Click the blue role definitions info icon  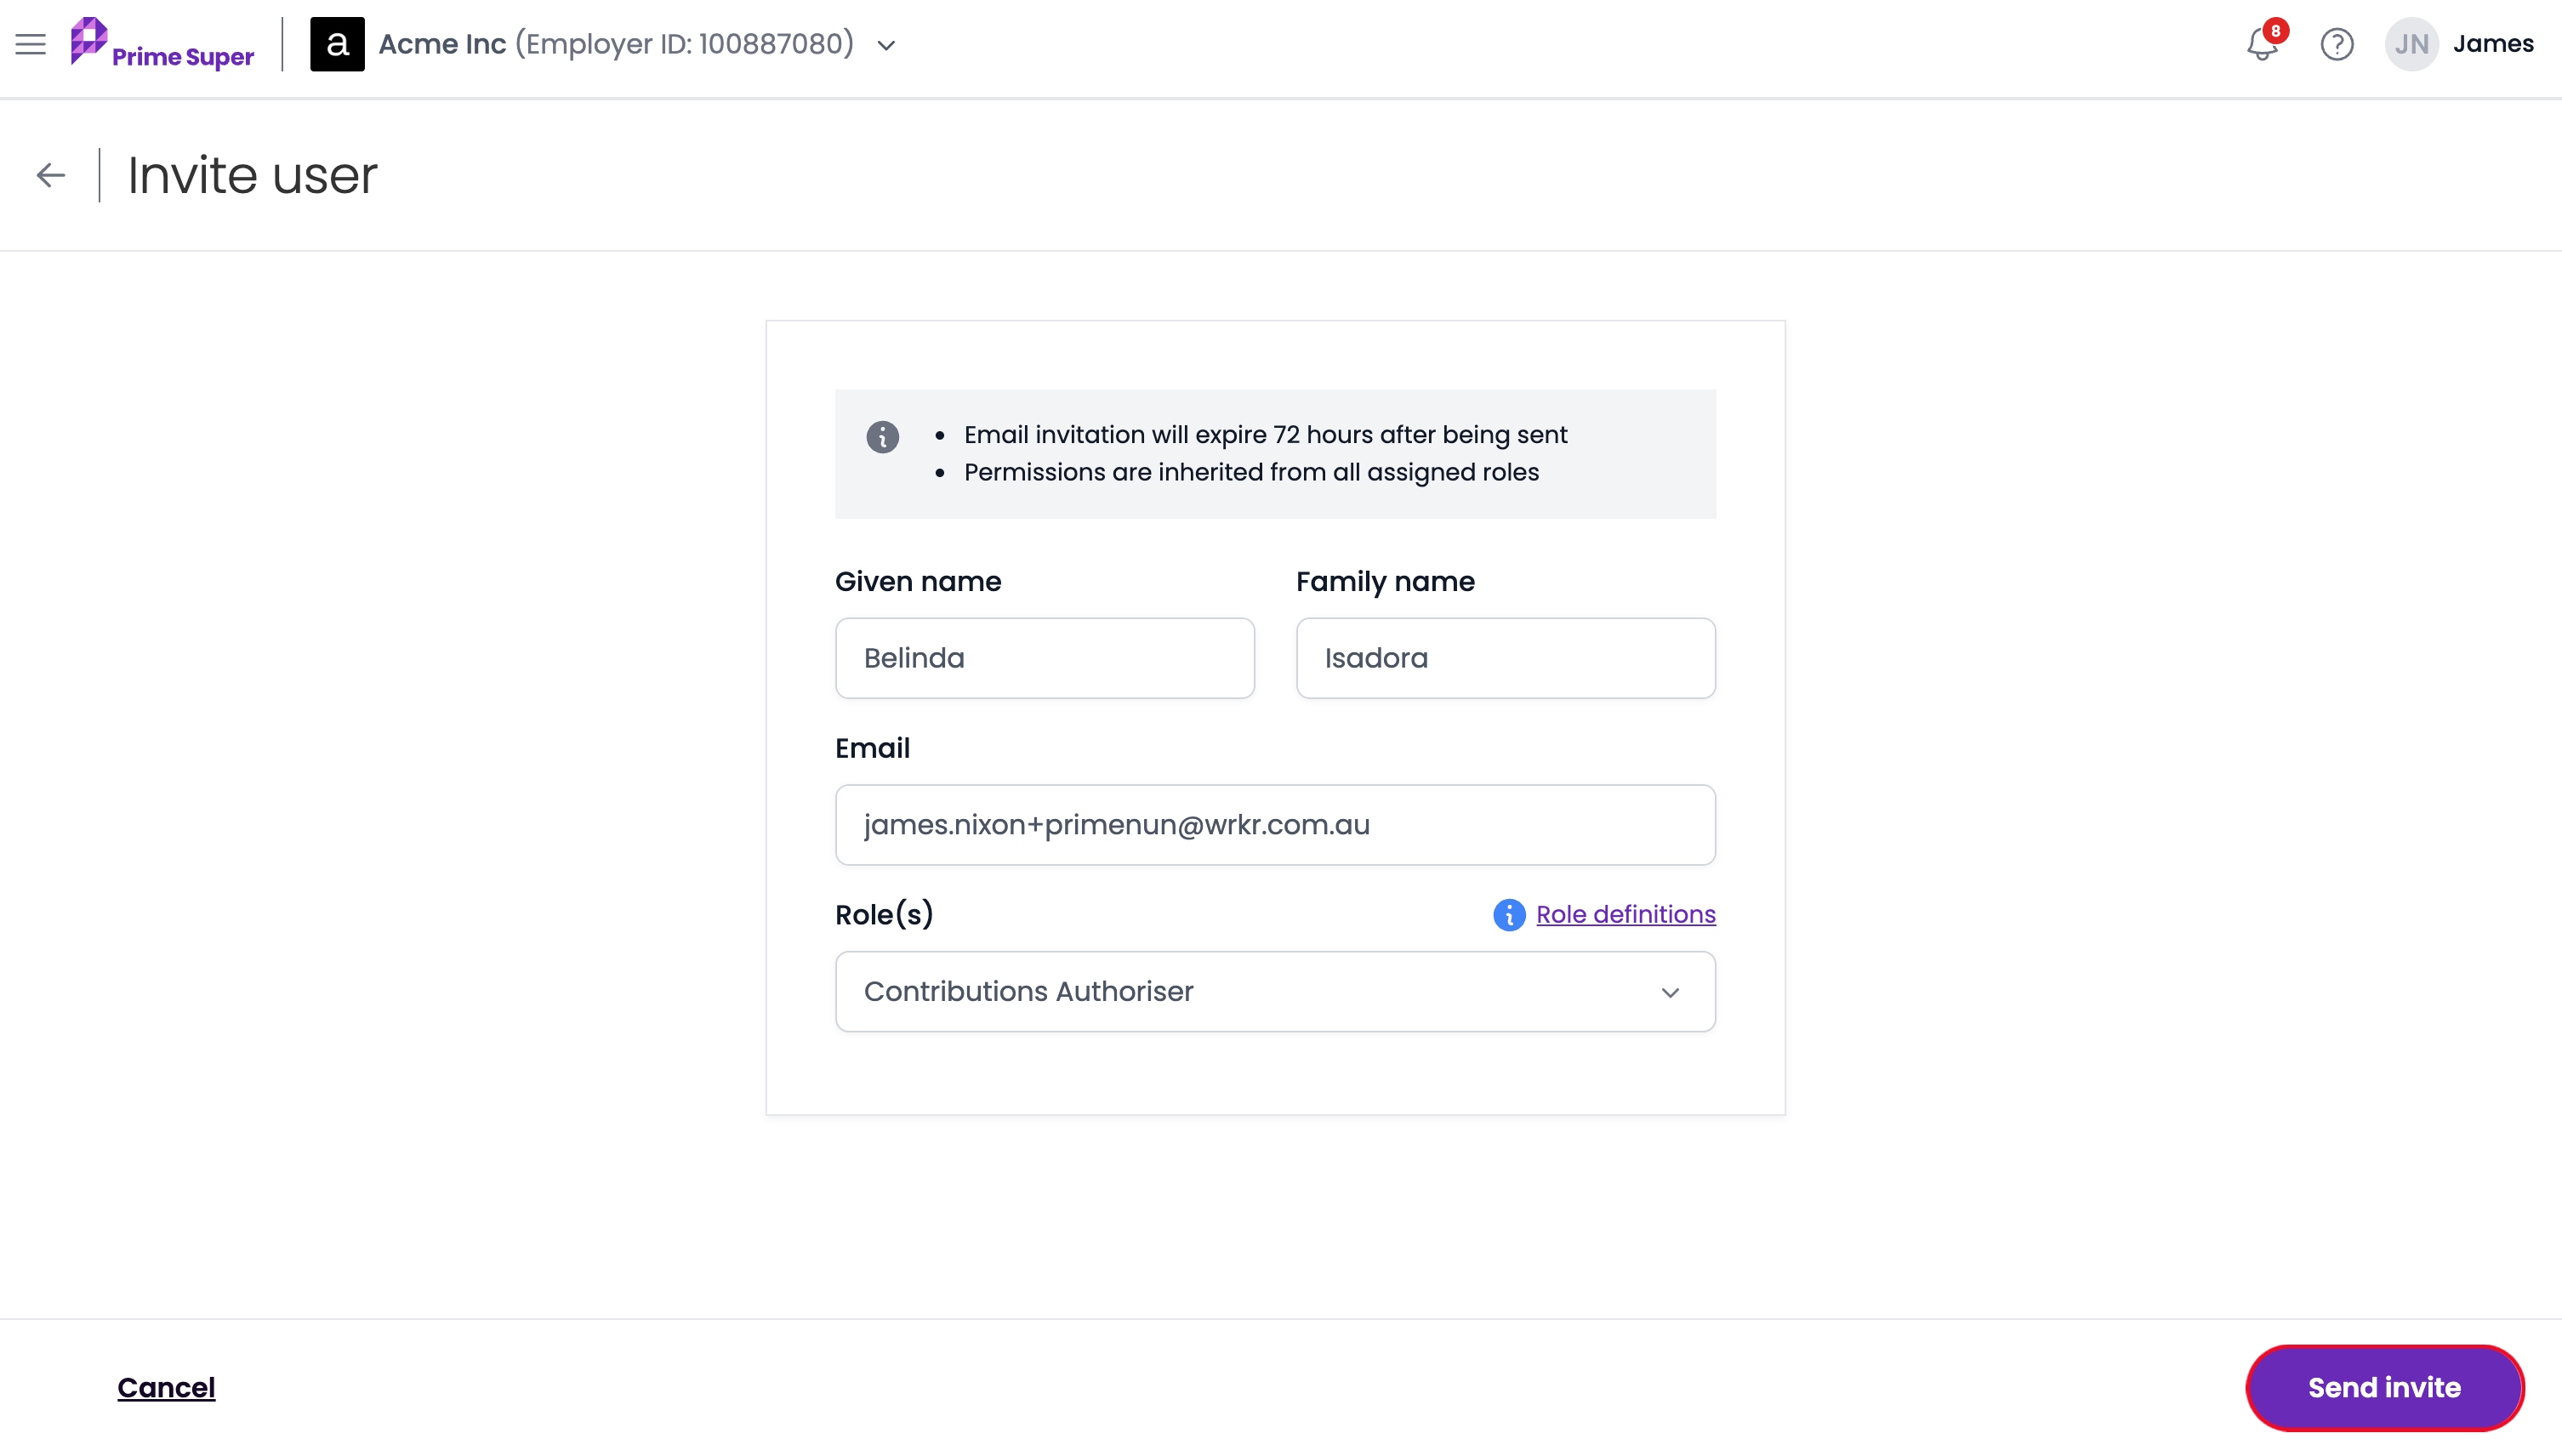pyautogui.click(x=1509, y=914)
